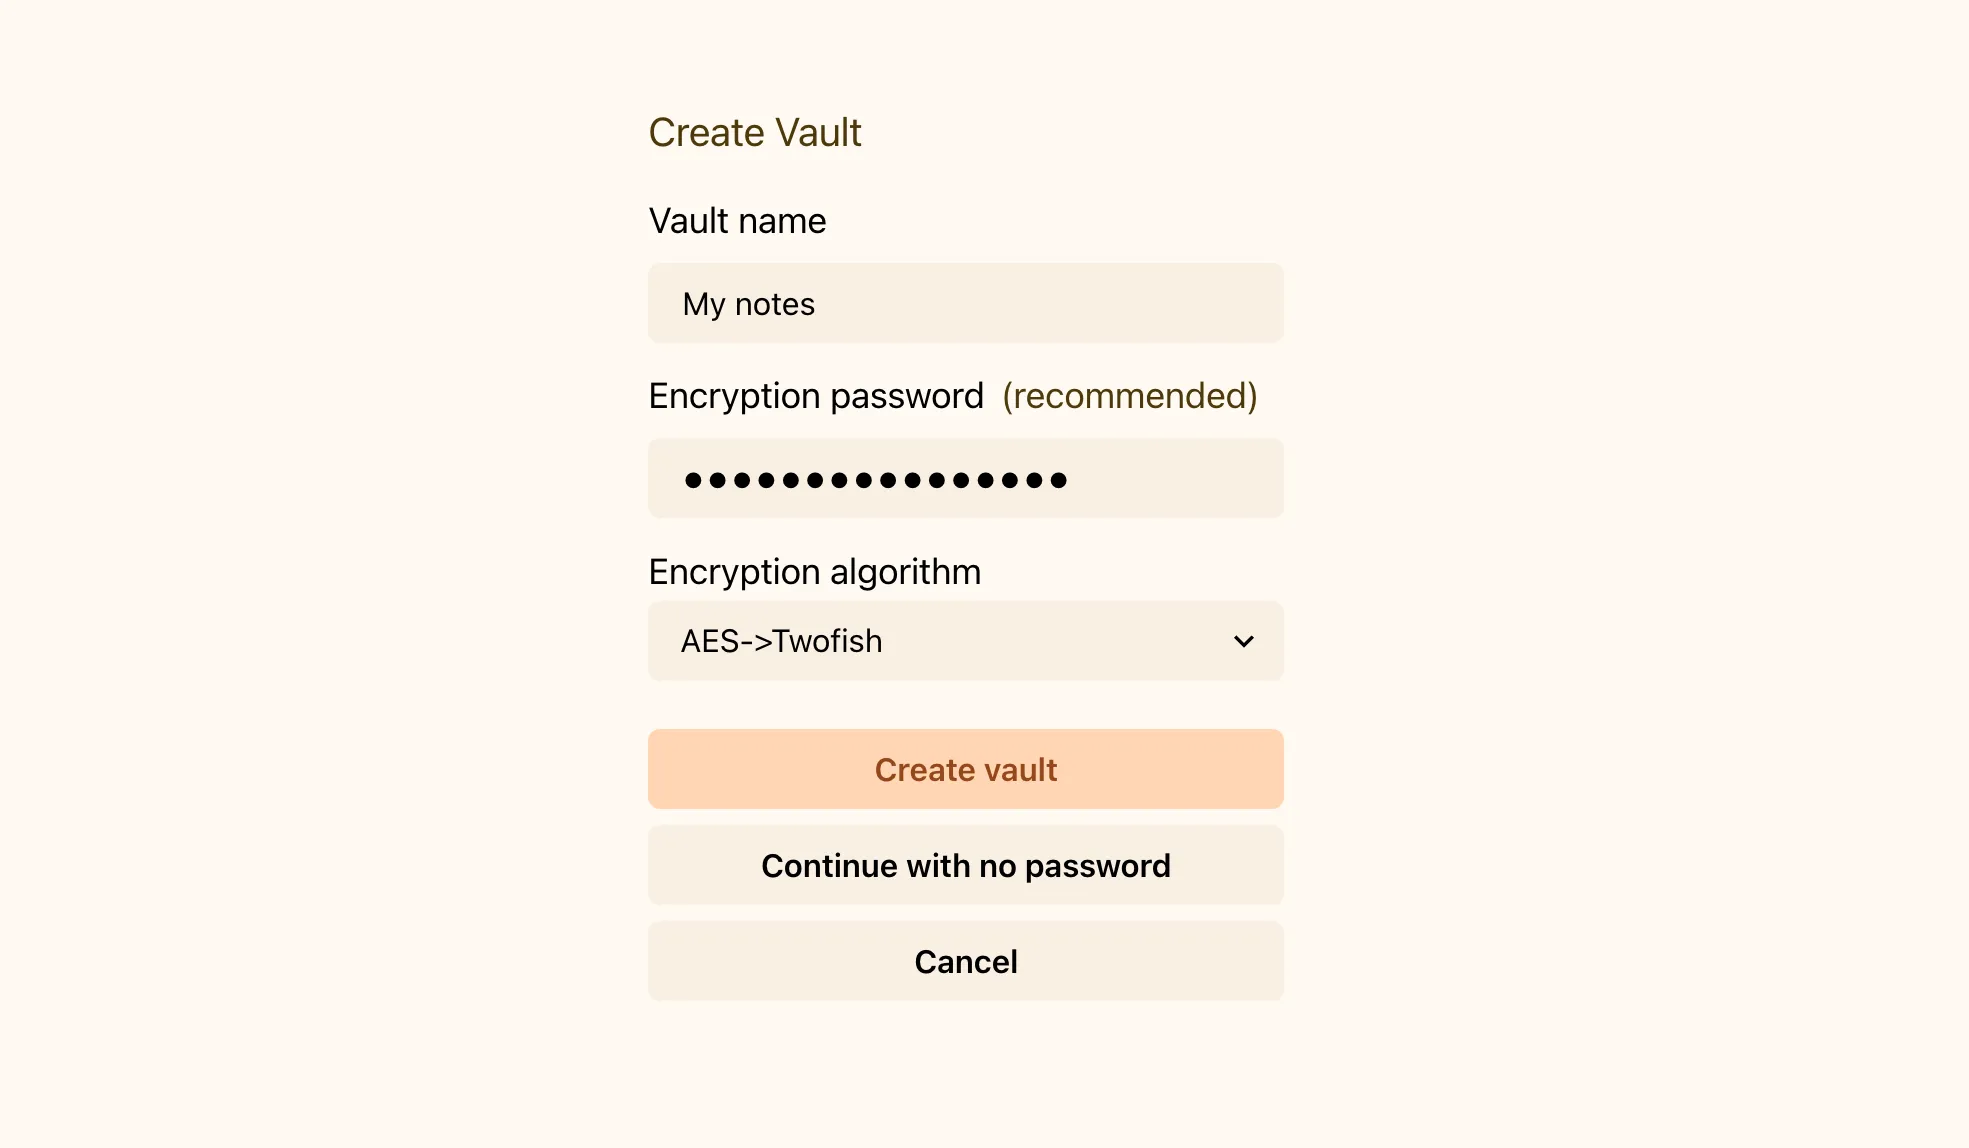Screen dimensions: 1969x1148
Task: Click the encryption password field
Action: click(x=965, y=478)
